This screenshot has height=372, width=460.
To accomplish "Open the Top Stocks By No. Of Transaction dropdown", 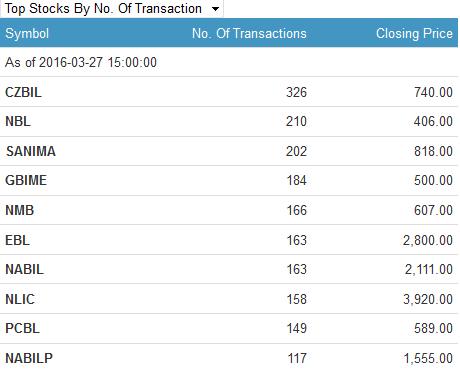I will [112, 9].
